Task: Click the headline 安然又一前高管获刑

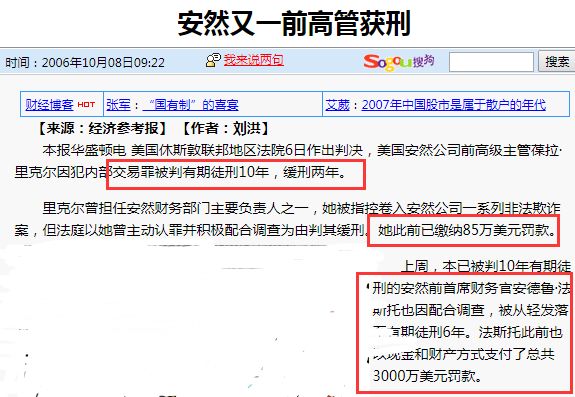Action: point(293,23)
